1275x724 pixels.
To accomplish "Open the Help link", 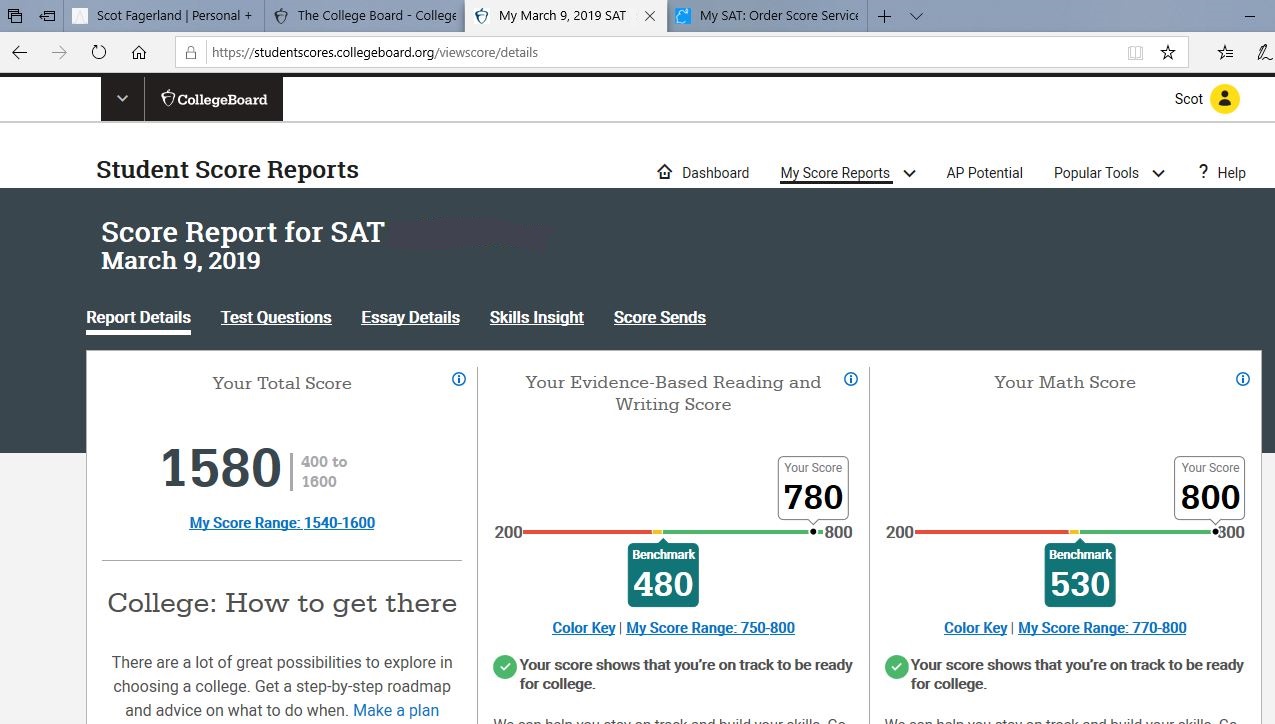I will click(x=1231, y=173).
